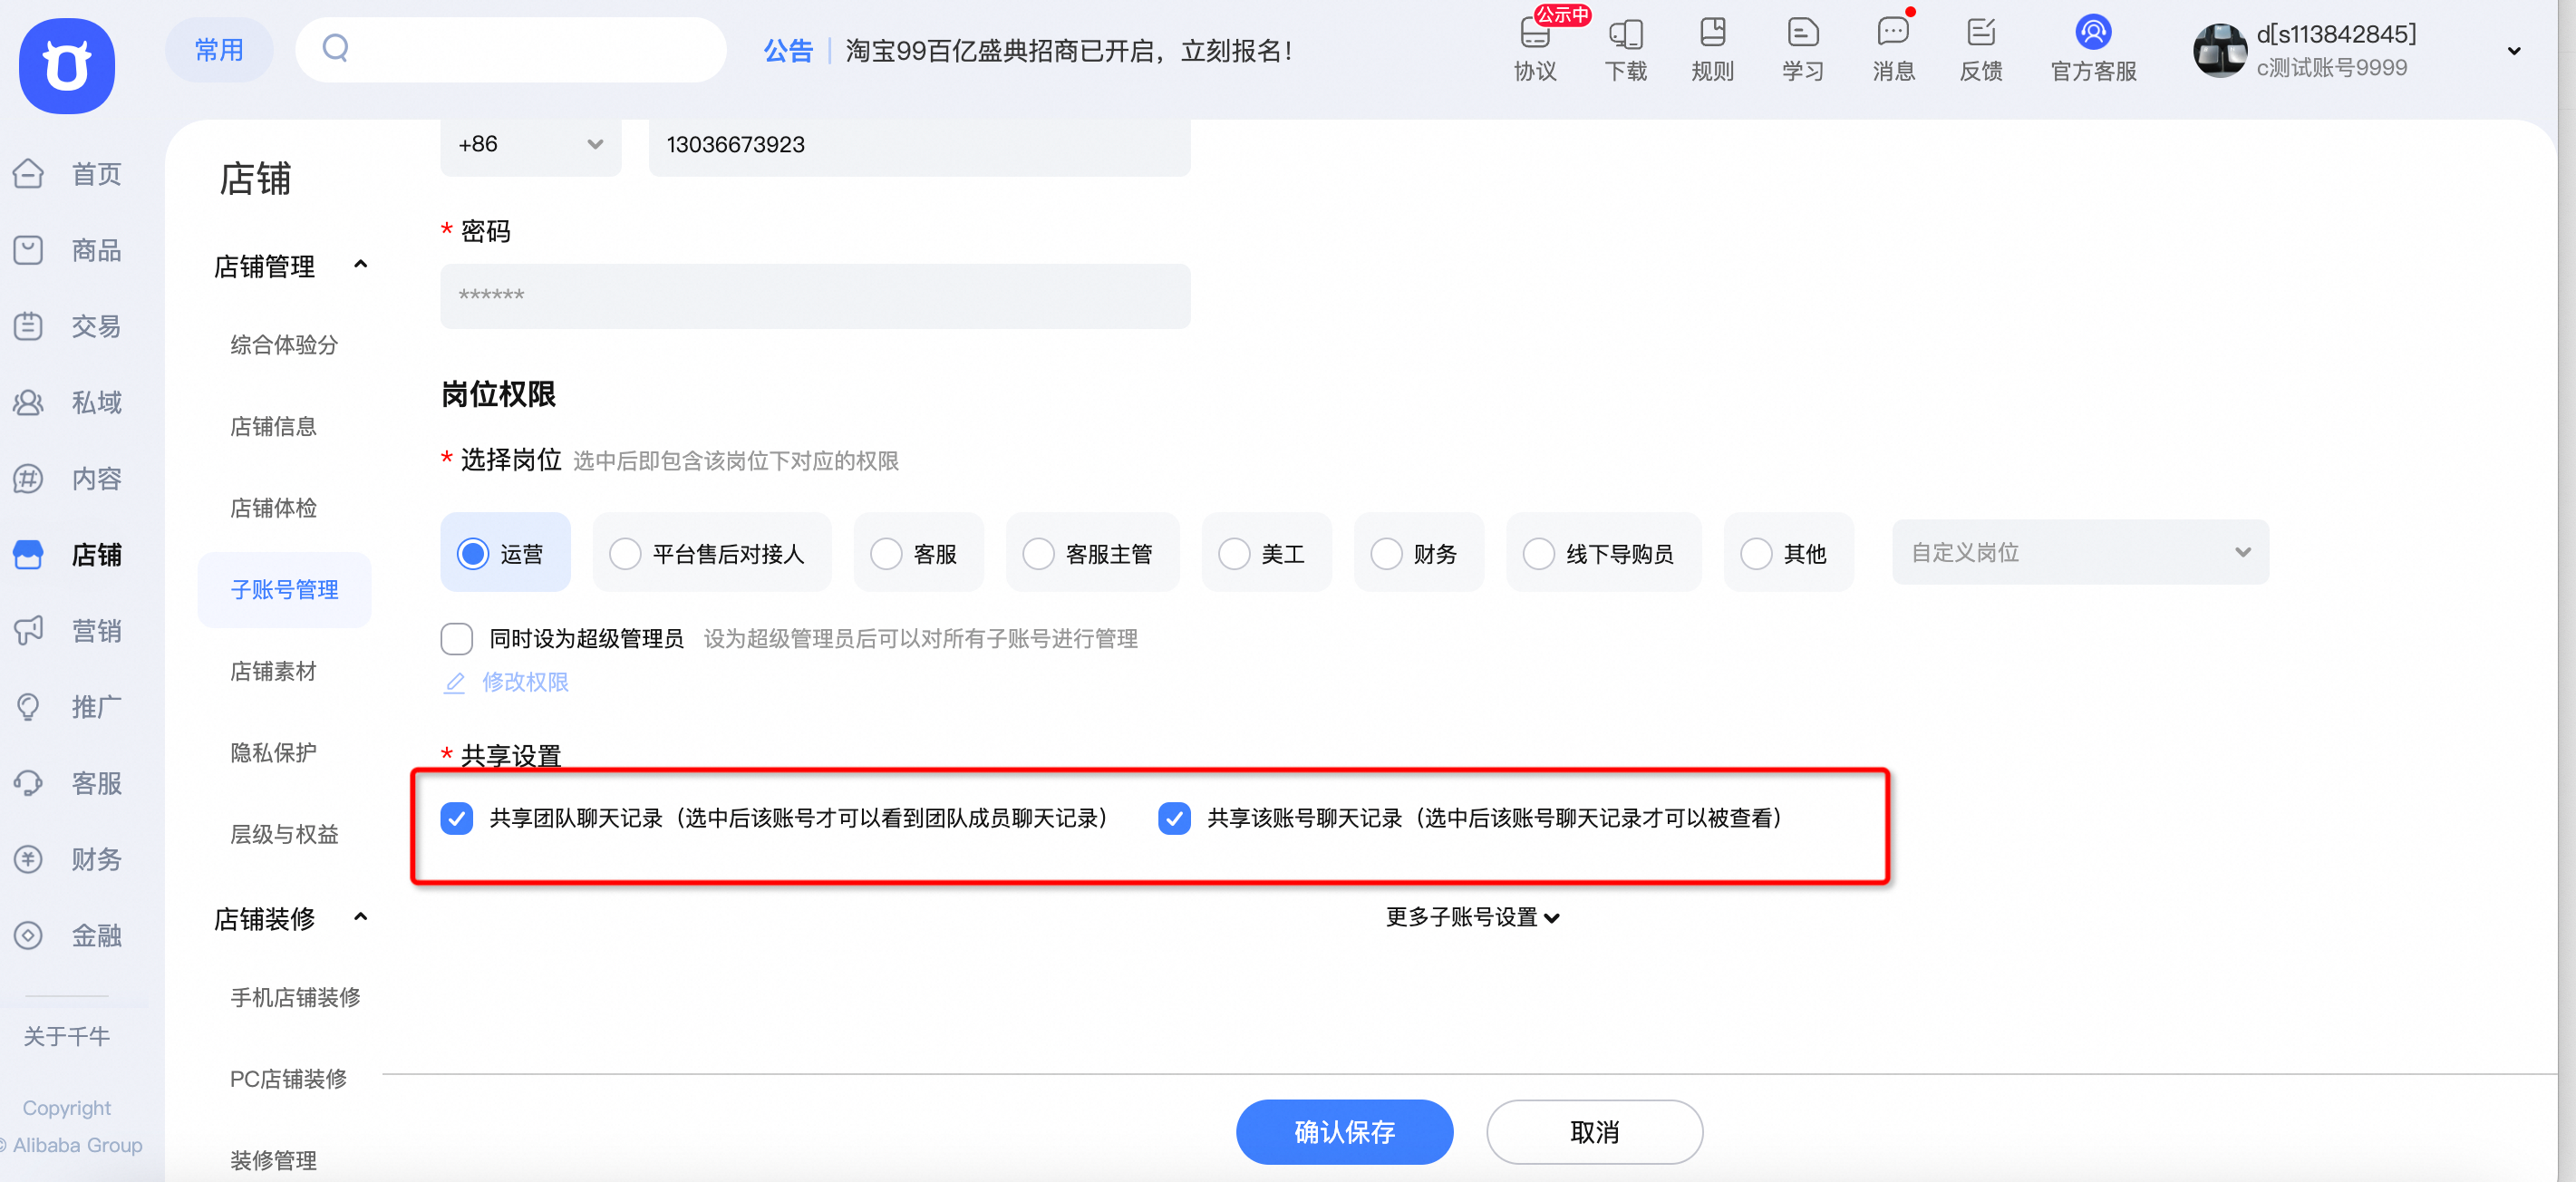2576x1182 pixels.
Task: Open the 关于千牛 link
Action: tap(66, 1037)
